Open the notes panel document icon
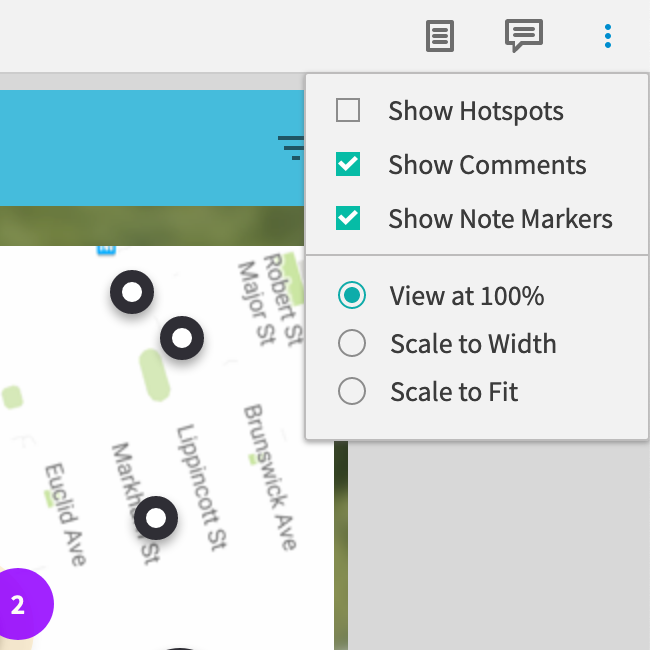Image resolution: width=650 pixels, height=650 pixels. [x=439, y=37]
